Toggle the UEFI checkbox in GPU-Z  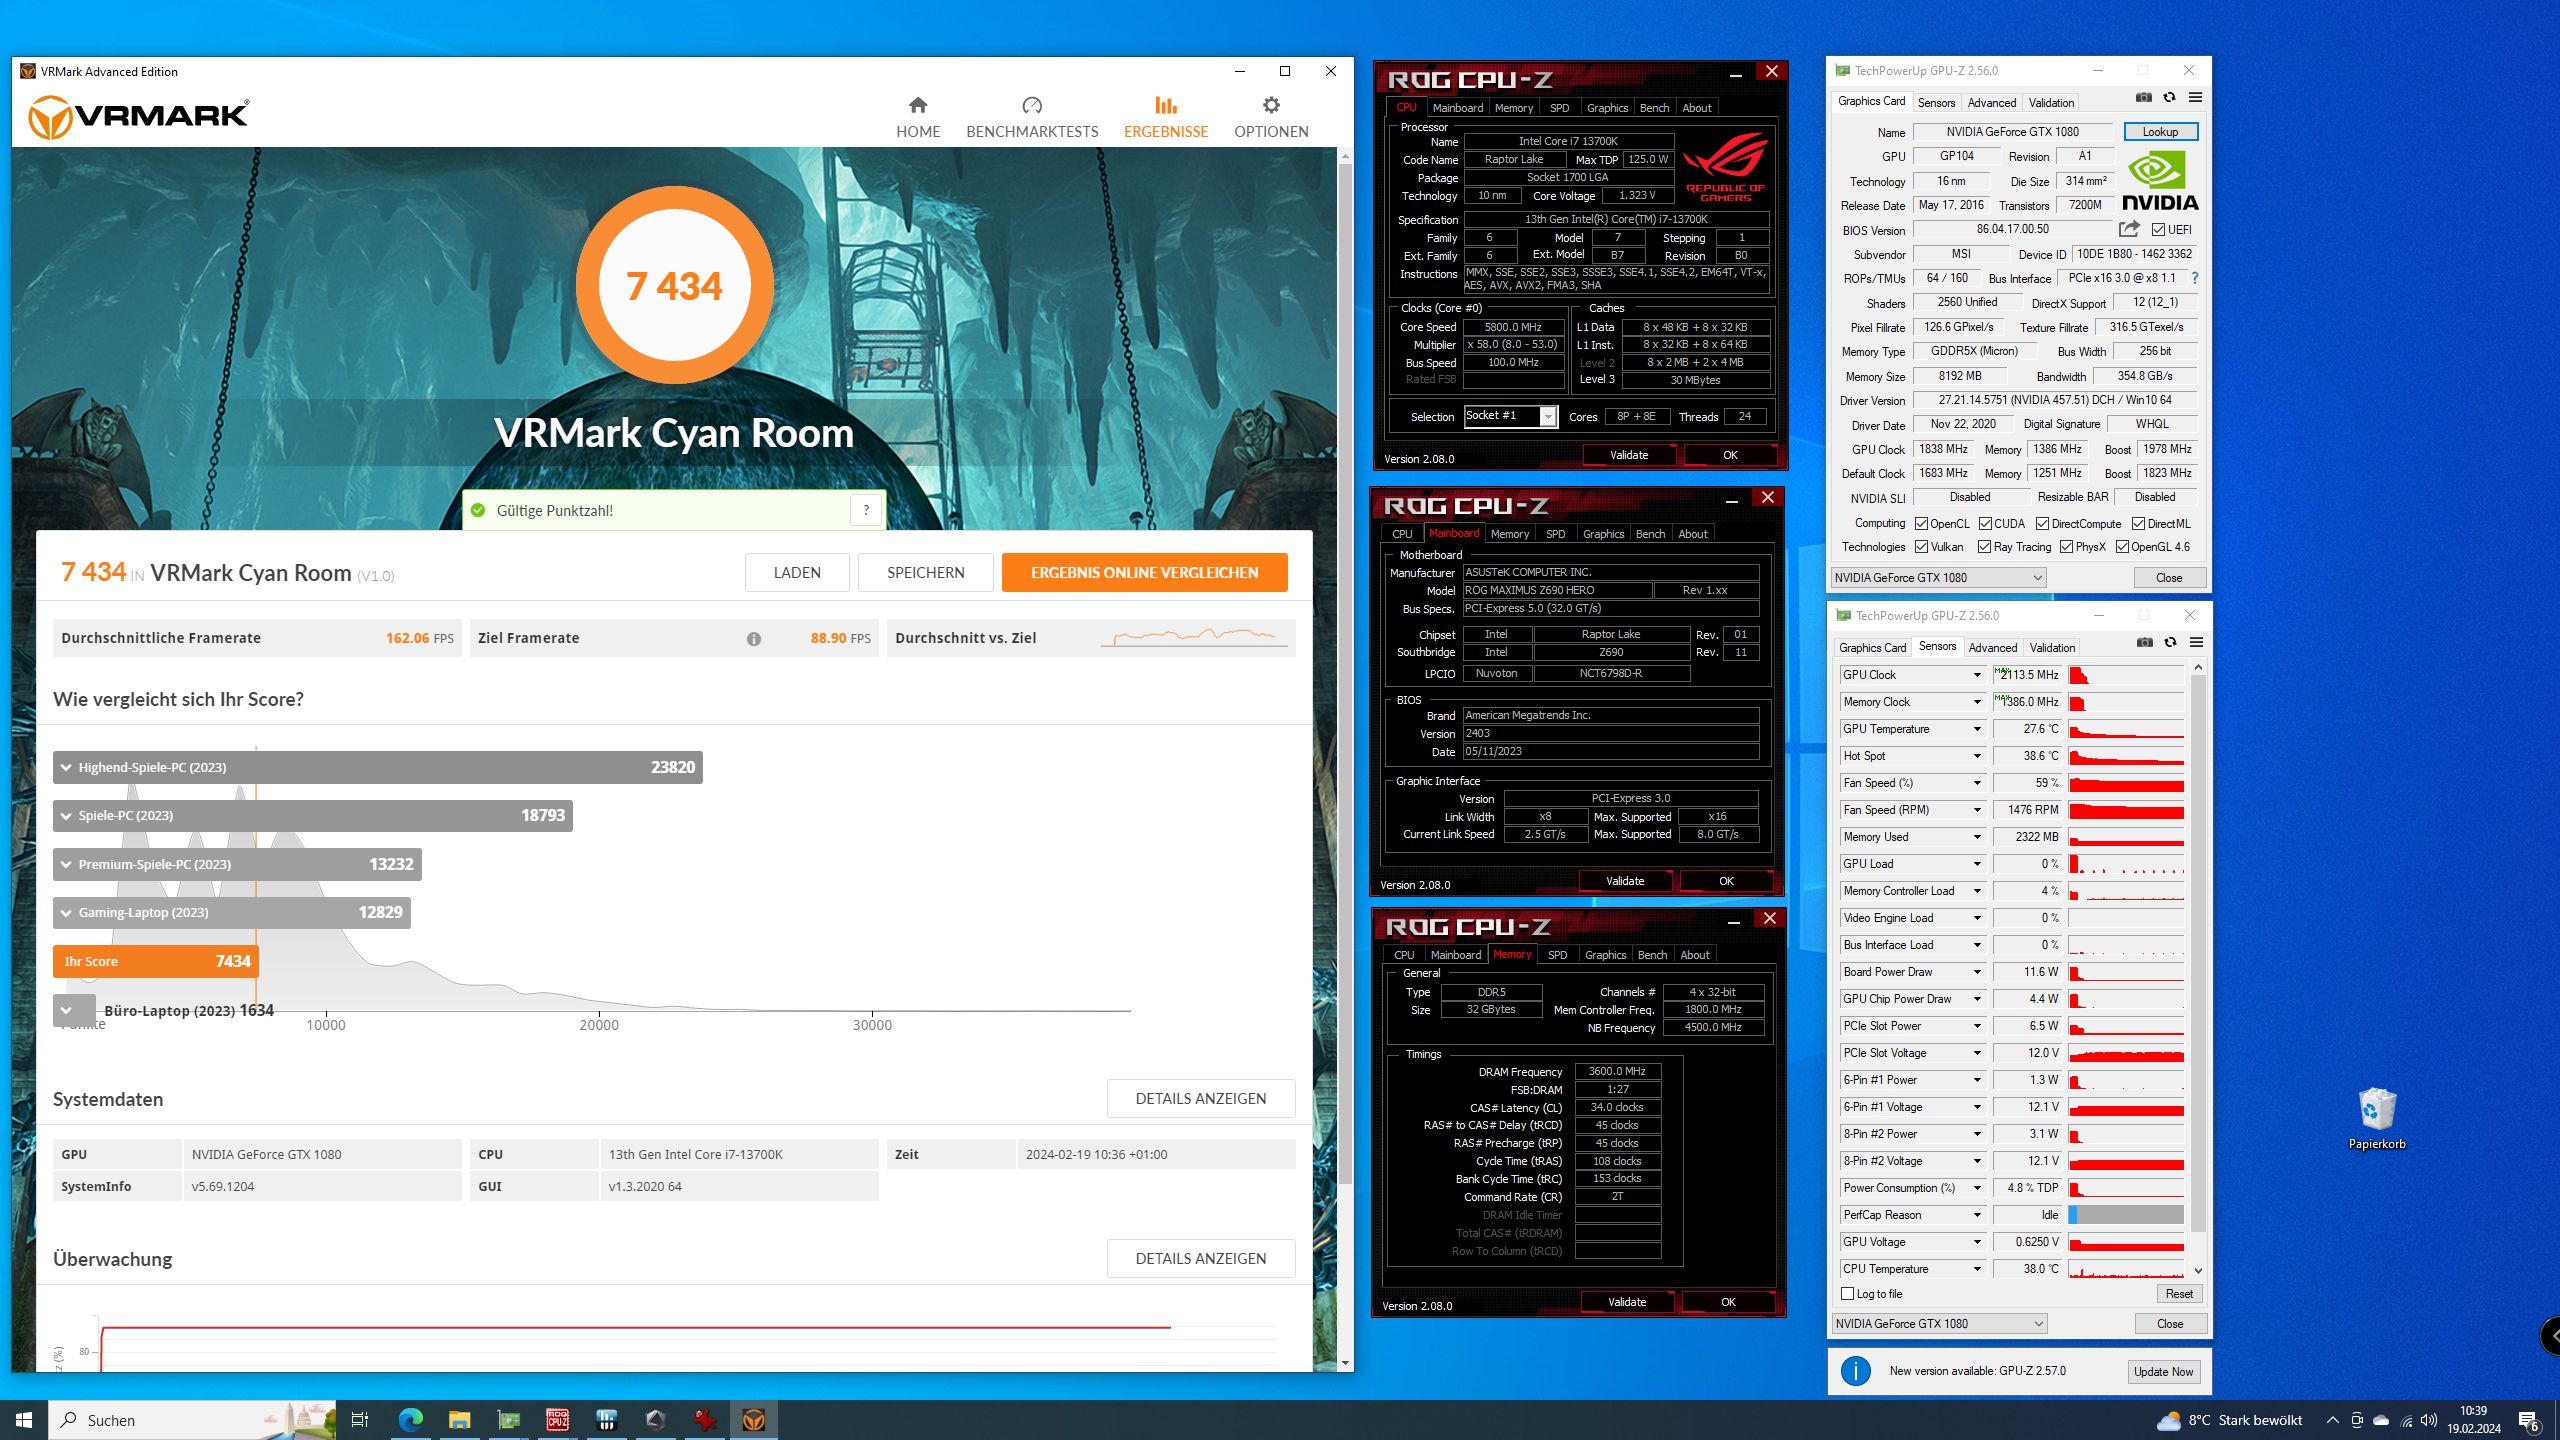pyautogui.click(x=2158, y=230)
